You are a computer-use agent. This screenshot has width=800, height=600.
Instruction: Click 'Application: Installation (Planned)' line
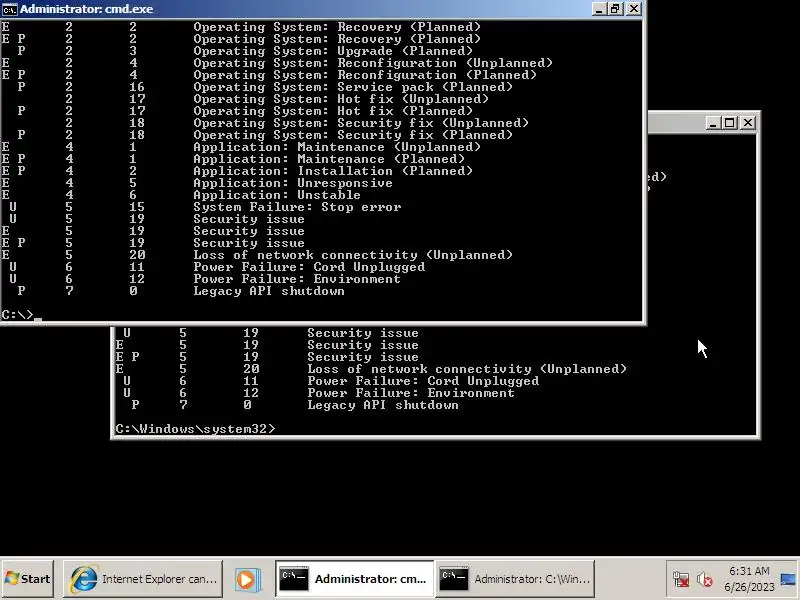tap(333, 171)
